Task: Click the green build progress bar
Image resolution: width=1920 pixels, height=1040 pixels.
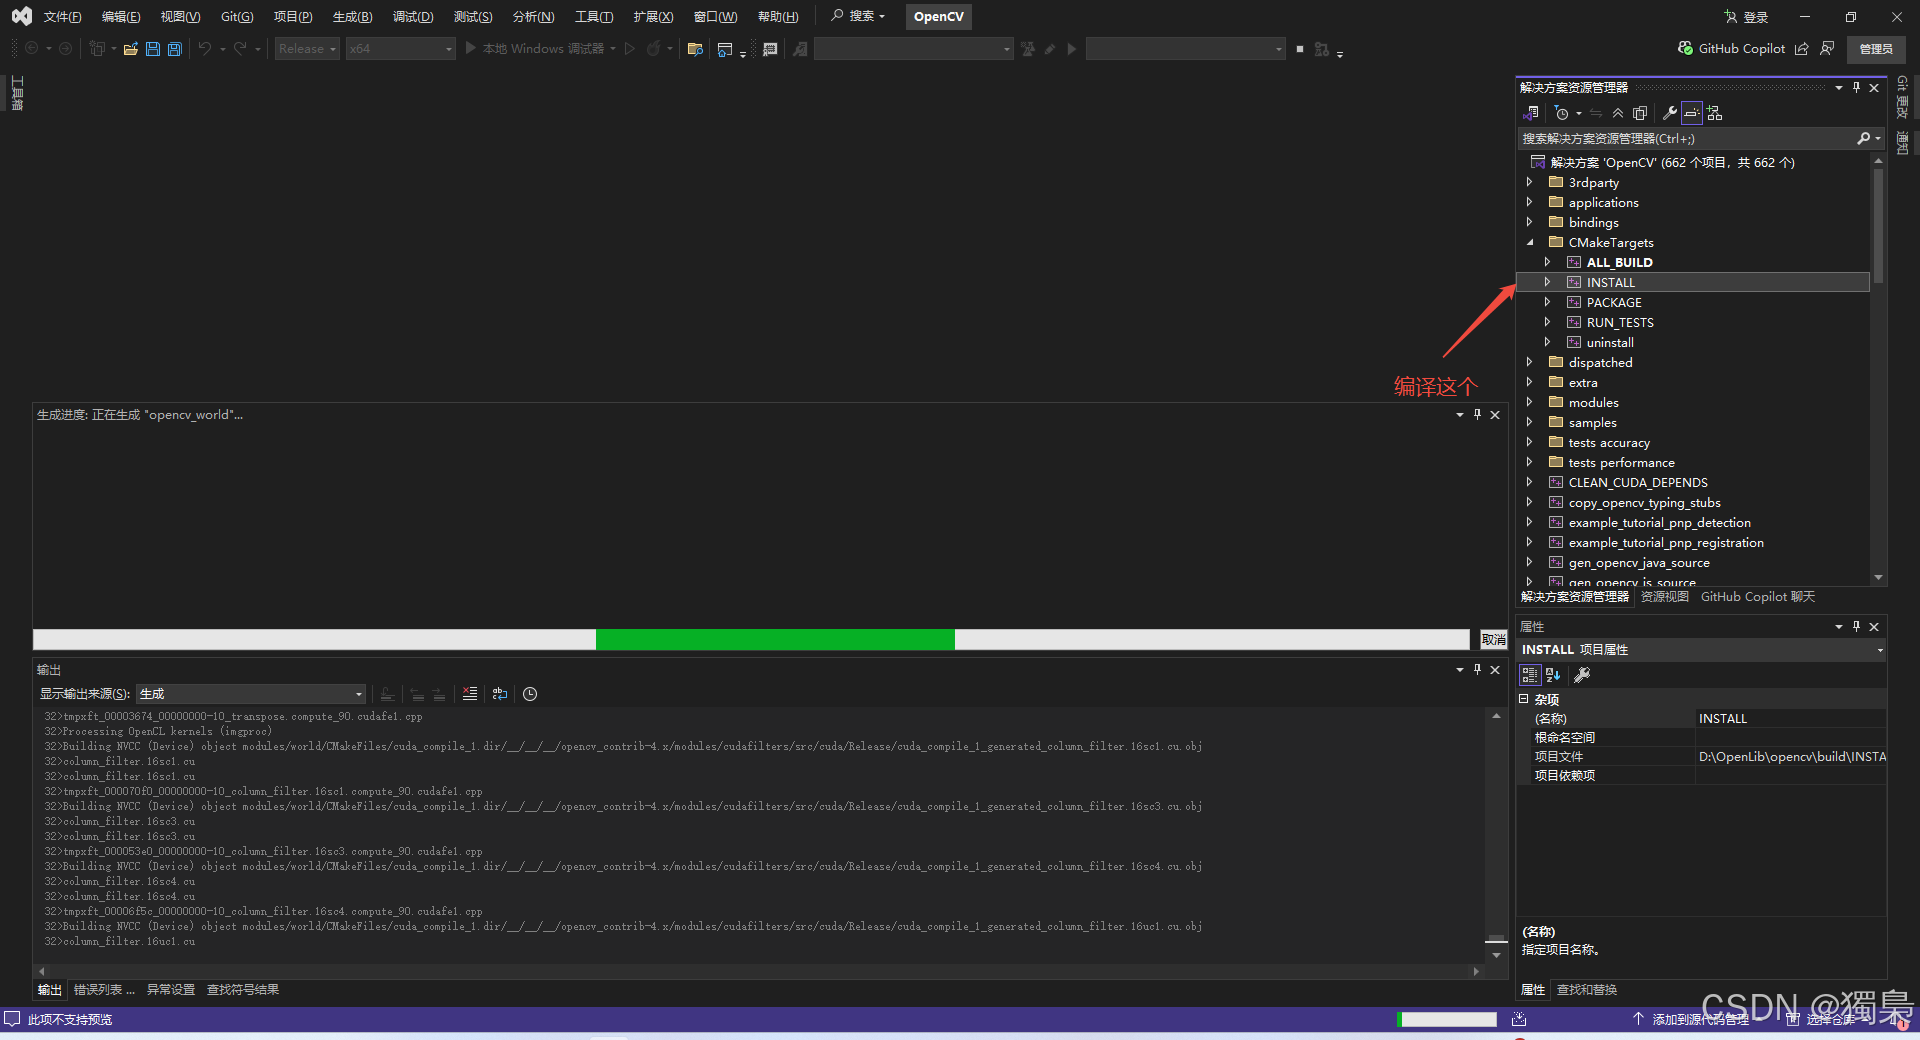Action: point(775,640)
